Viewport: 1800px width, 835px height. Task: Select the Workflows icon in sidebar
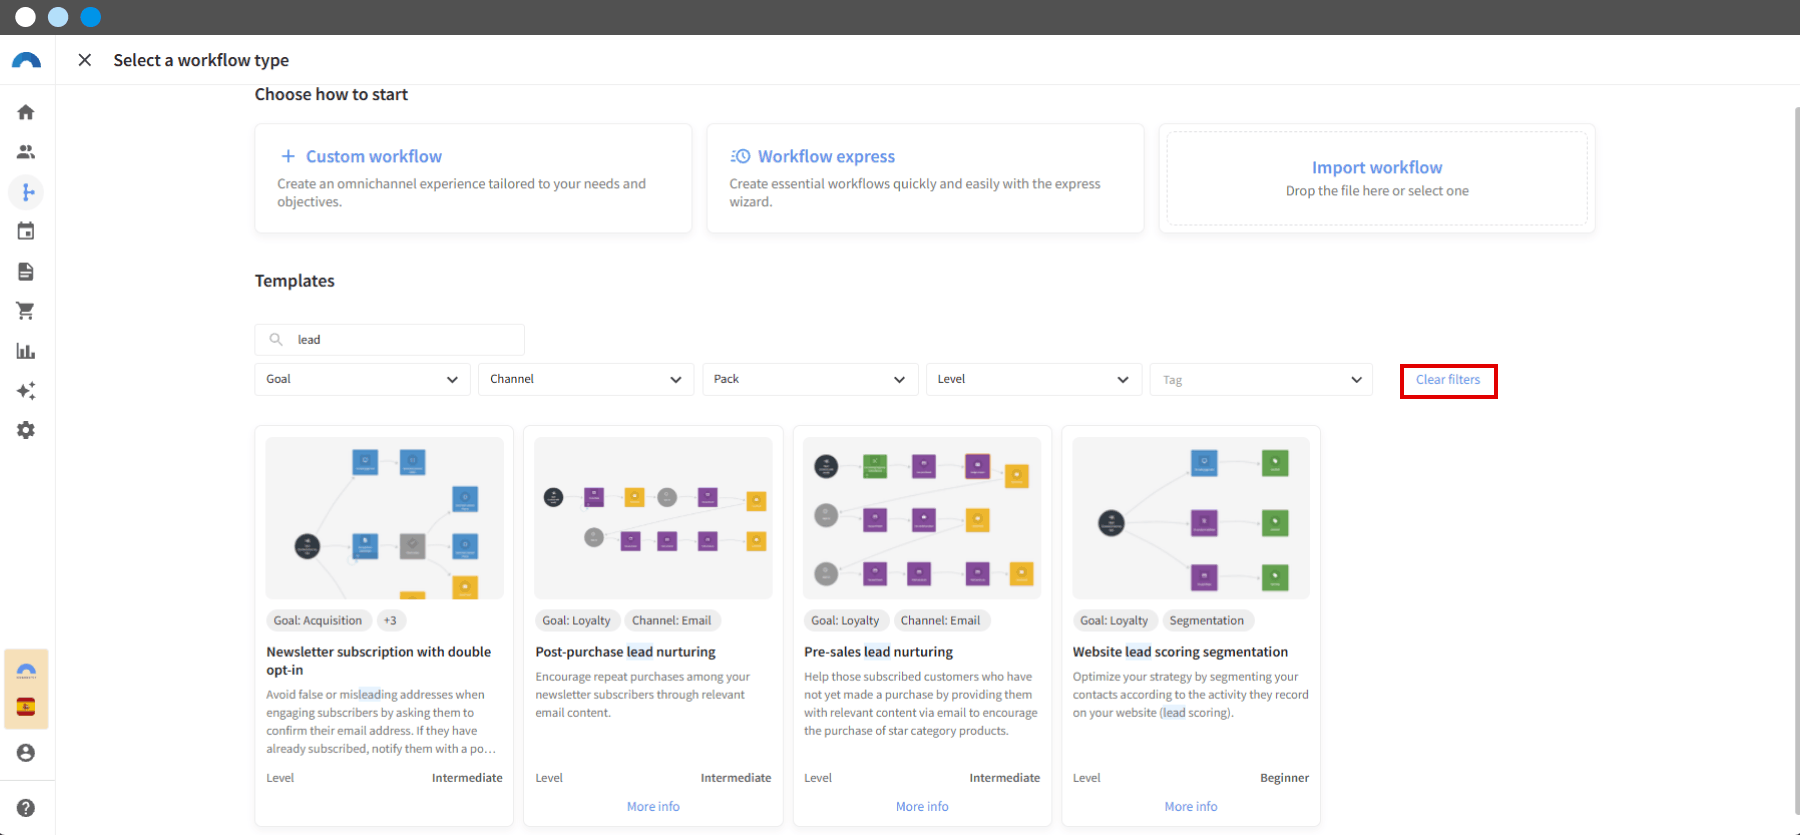26,192
